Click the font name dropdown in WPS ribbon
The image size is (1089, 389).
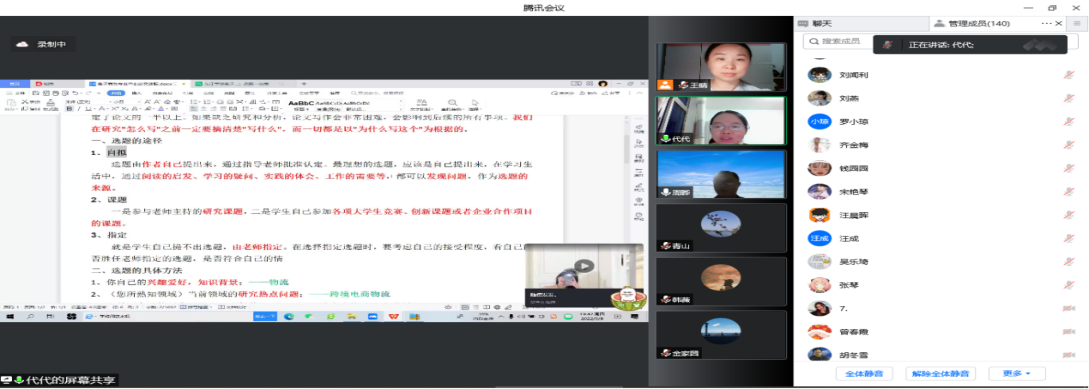[88, 101]
